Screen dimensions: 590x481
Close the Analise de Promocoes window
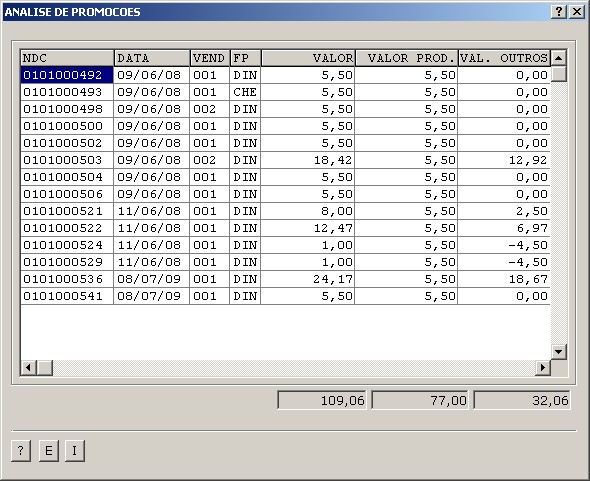click(576, 12)
